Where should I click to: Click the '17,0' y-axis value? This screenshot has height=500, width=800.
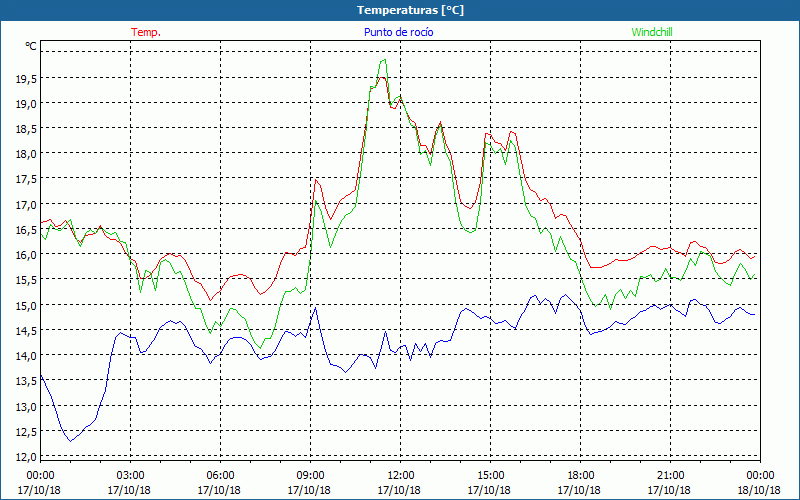(x=26, y=205)
